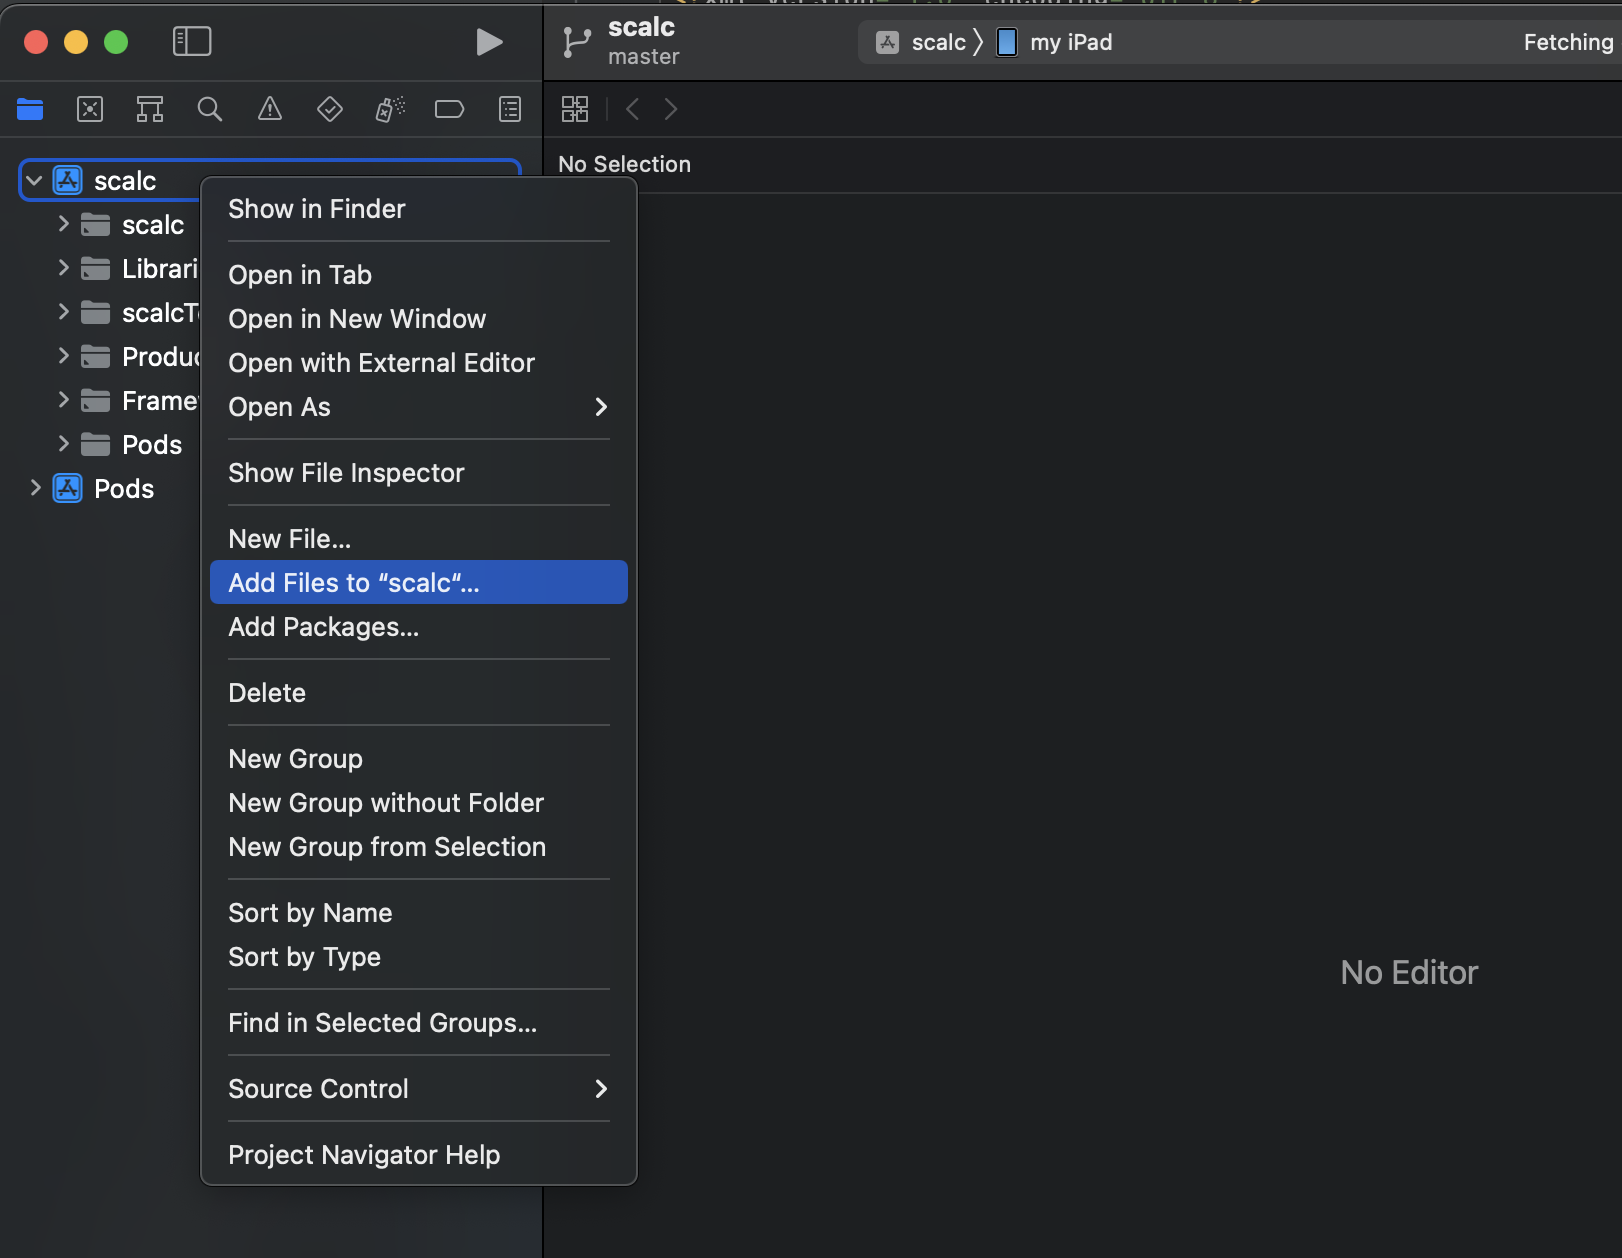Open the Report navigator
The image size is (1622, 1258).
[x=510, y=109]
